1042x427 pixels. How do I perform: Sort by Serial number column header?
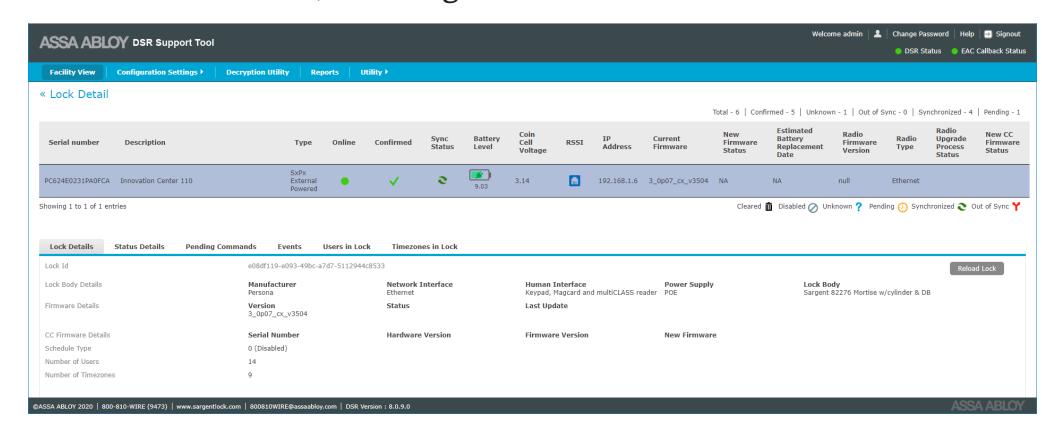coord(74,143)
